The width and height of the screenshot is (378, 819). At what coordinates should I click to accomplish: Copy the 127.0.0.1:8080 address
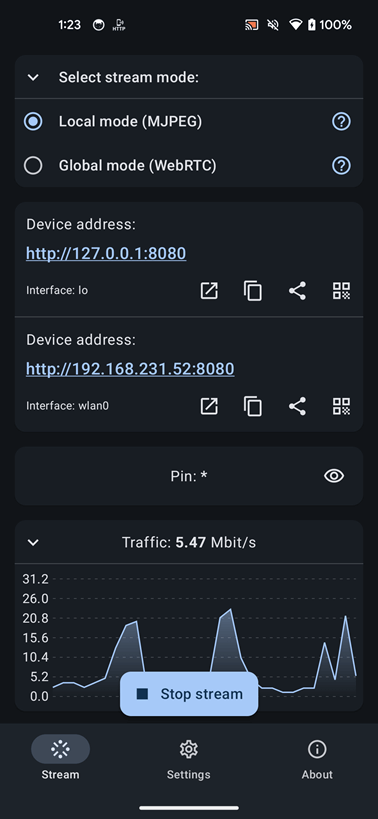click(x=253, y=291)
